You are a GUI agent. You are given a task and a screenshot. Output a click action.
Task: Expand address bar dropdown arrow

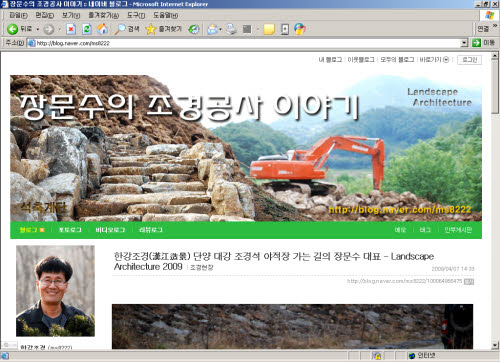pos(464,43)
